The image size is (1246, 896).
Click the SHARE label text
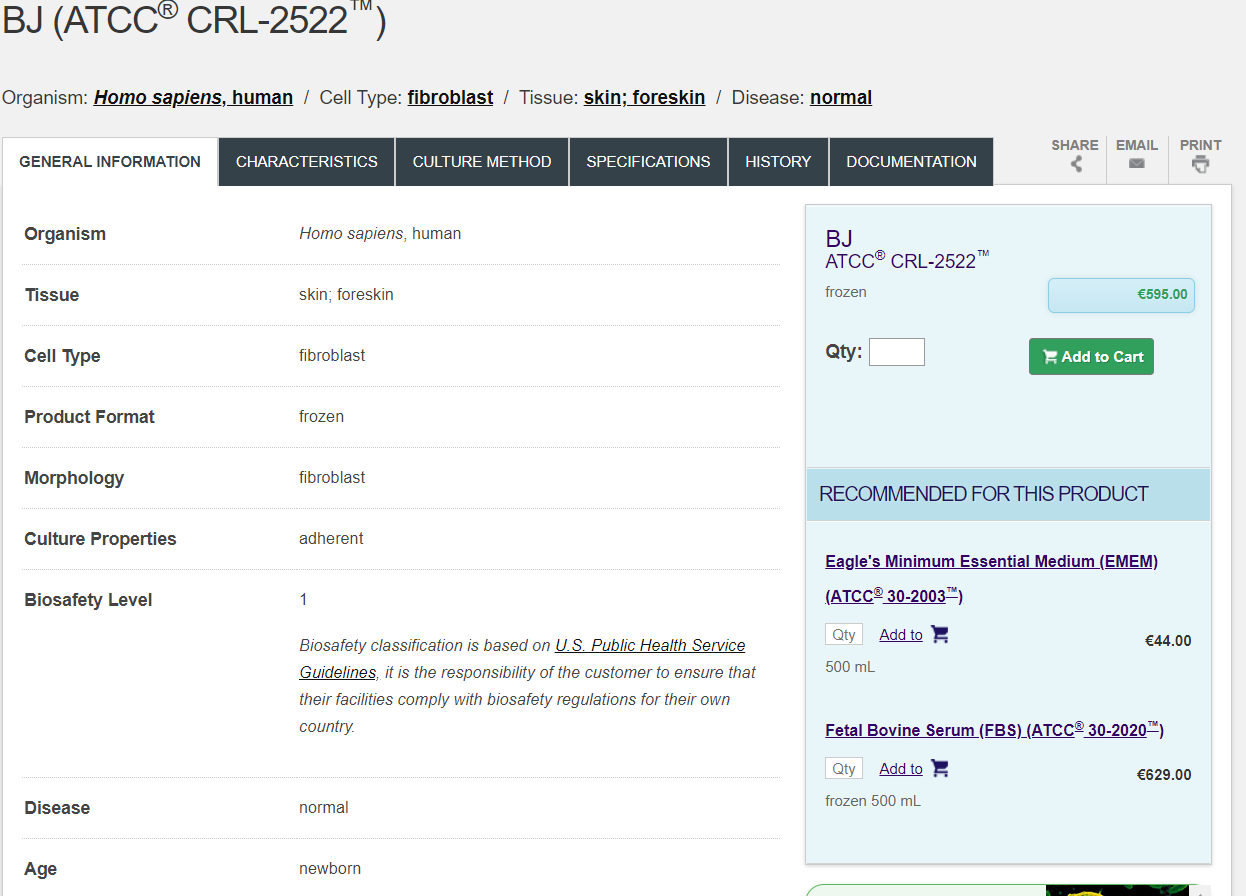(1075, 145)
